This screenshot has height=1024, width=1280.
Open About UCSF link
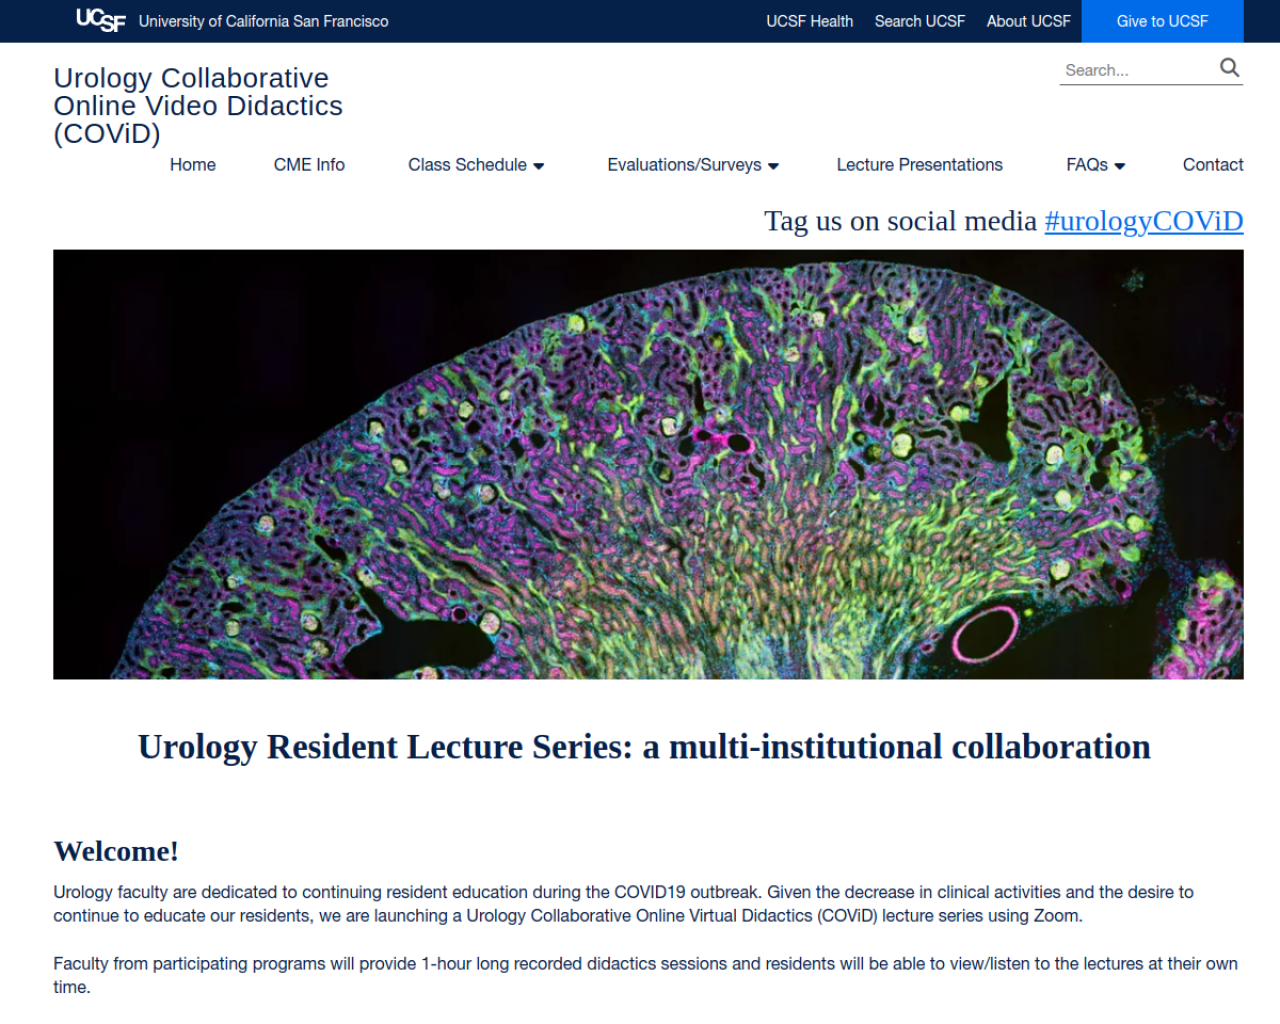point(1028,21)
